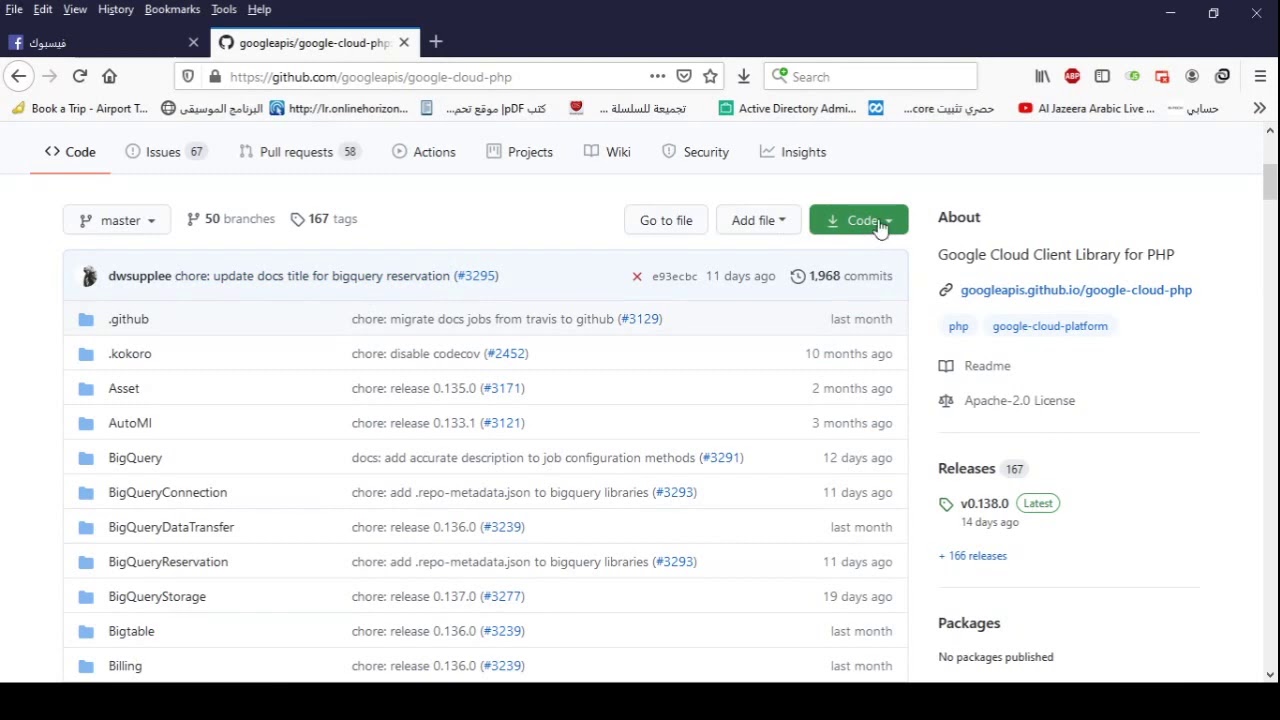Open the dwsupplee author avatar

click(89, 276)
